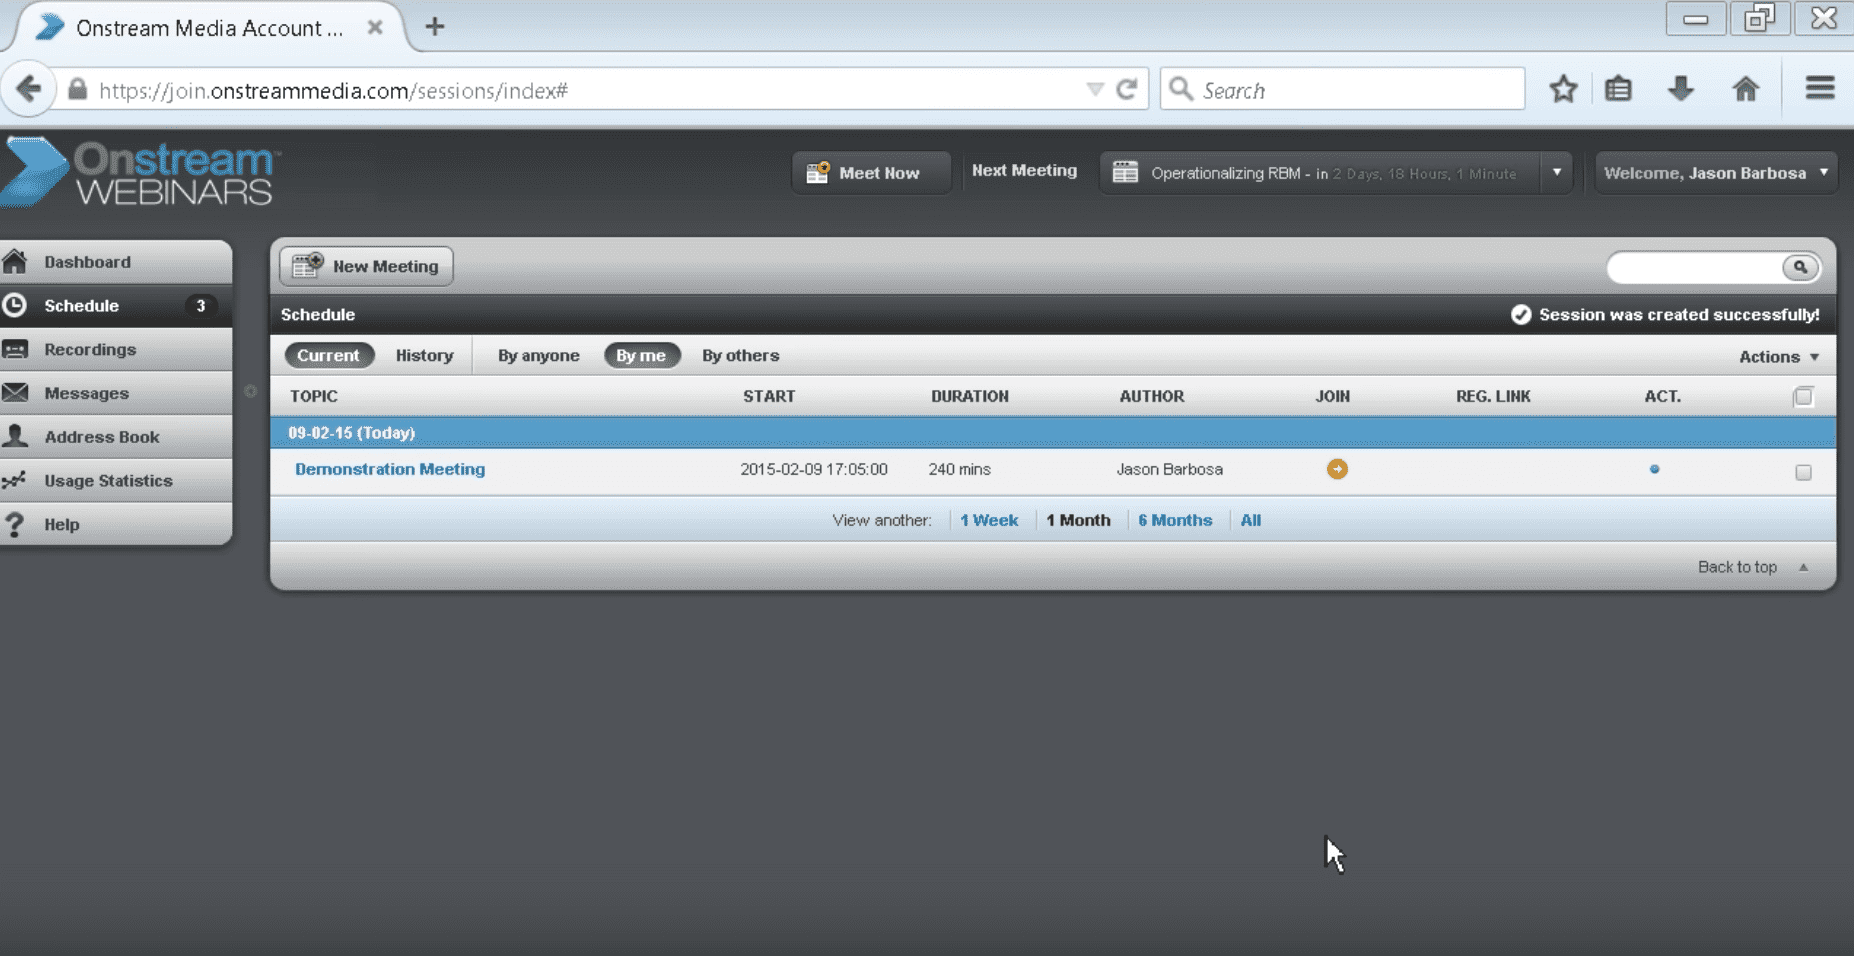Image resolution: width=1854 pixels, height=956 pixels.
Task: Tick the checkbox for the Demonstration Meeting row
Action: [1803, 472]
